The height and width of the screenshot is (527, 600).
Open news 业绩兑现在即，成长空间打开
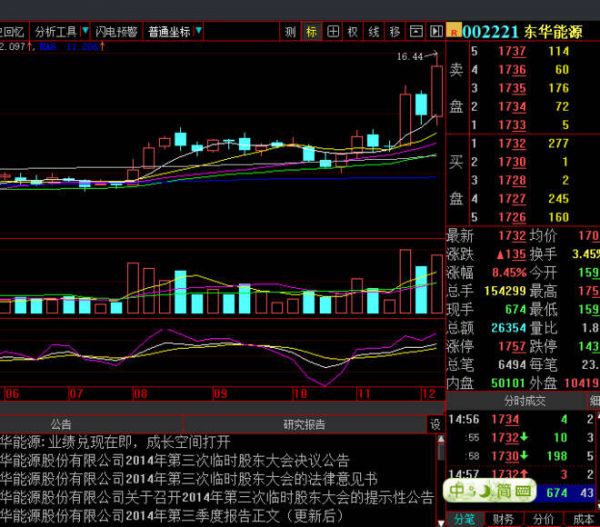pyautogui.click(x=115, y=442)
